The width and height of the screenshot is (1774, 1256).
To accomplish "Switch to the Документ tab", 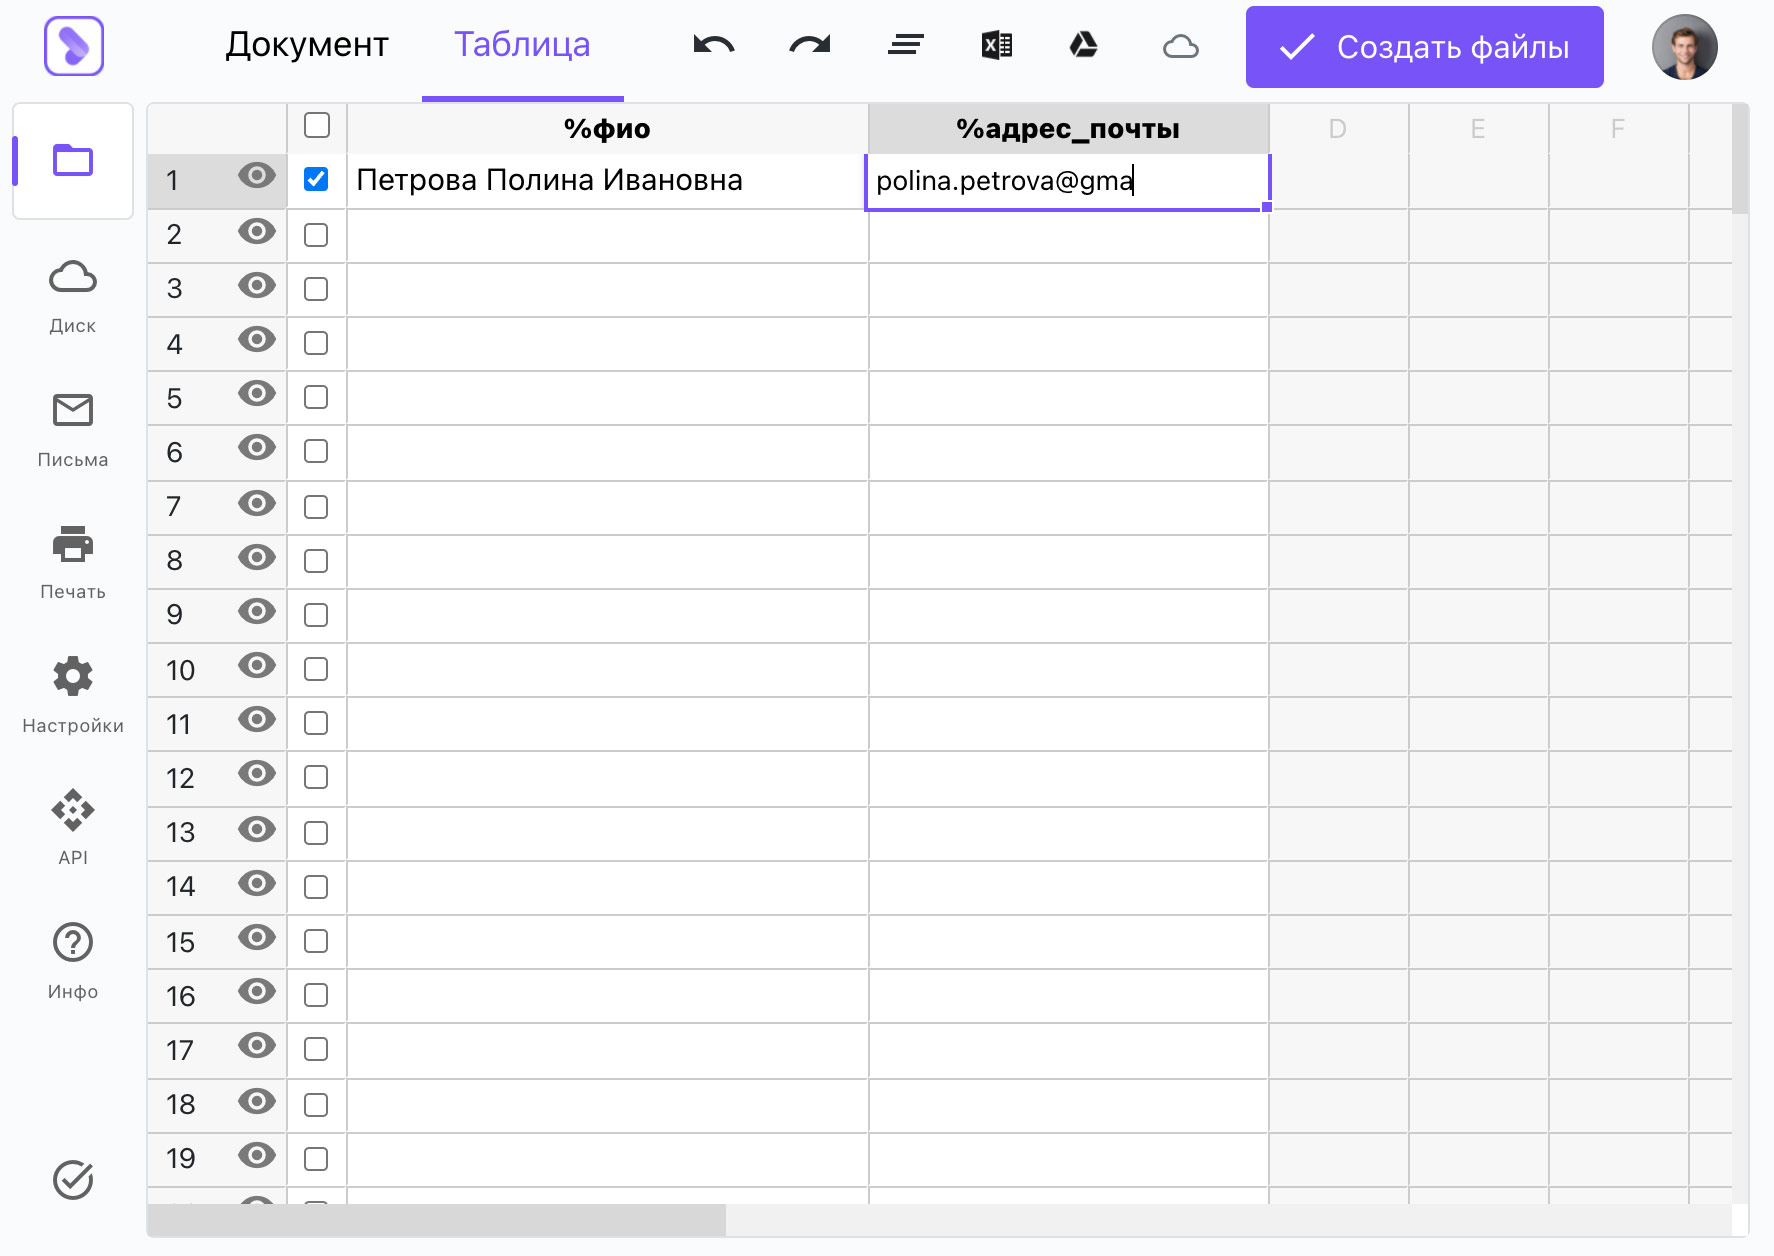I will pyautogui.click(x=307, y=45).
